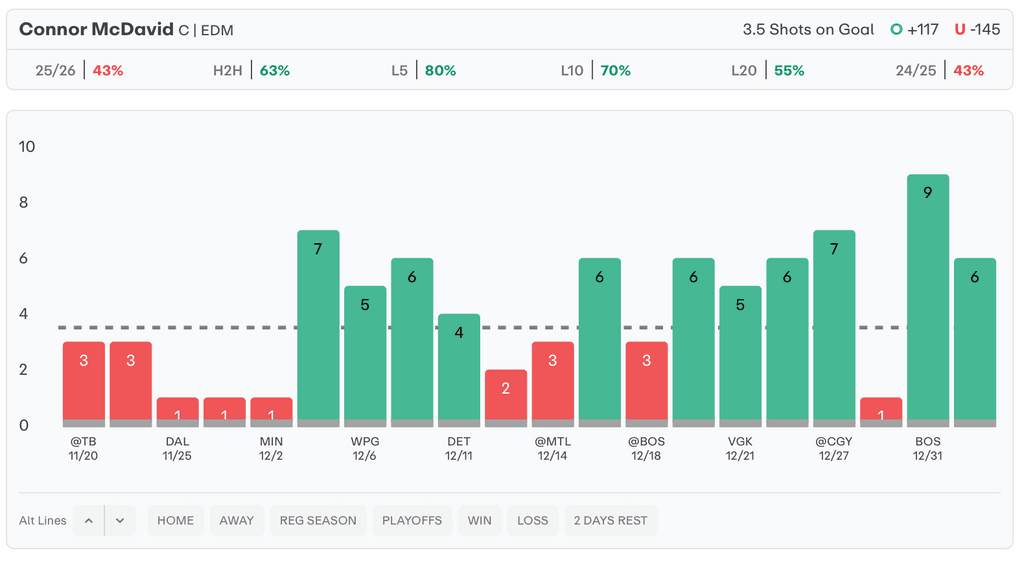Screen dimensions: 1024x563
Task: Select the H2H 63% stat tab
Action: point(251,70)
